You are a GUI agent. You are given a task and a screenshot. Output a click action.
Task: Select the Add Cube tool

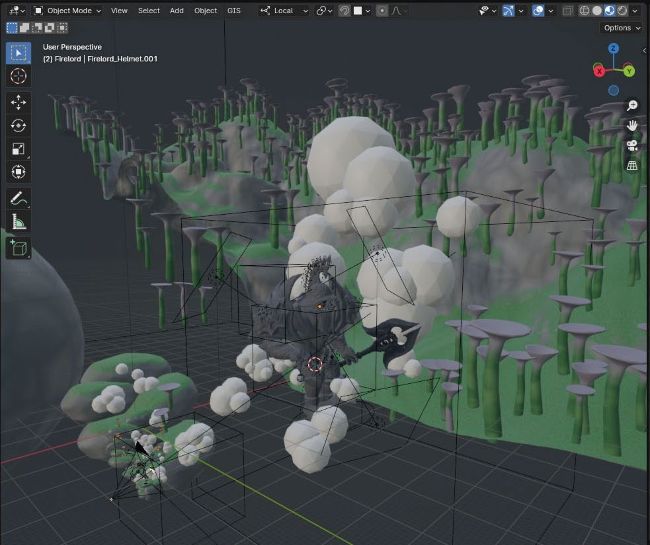click(18, 247)
